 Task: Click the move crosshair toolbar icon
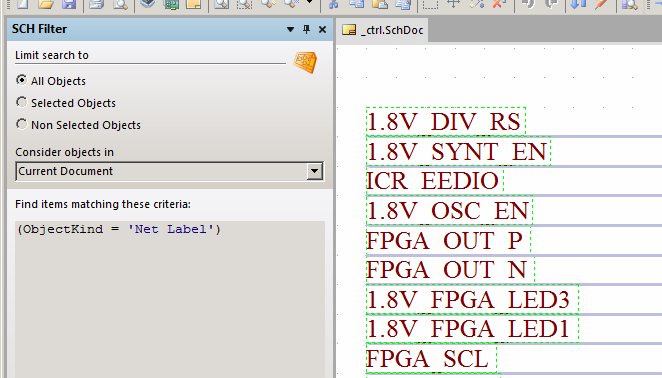coord(453,4)
